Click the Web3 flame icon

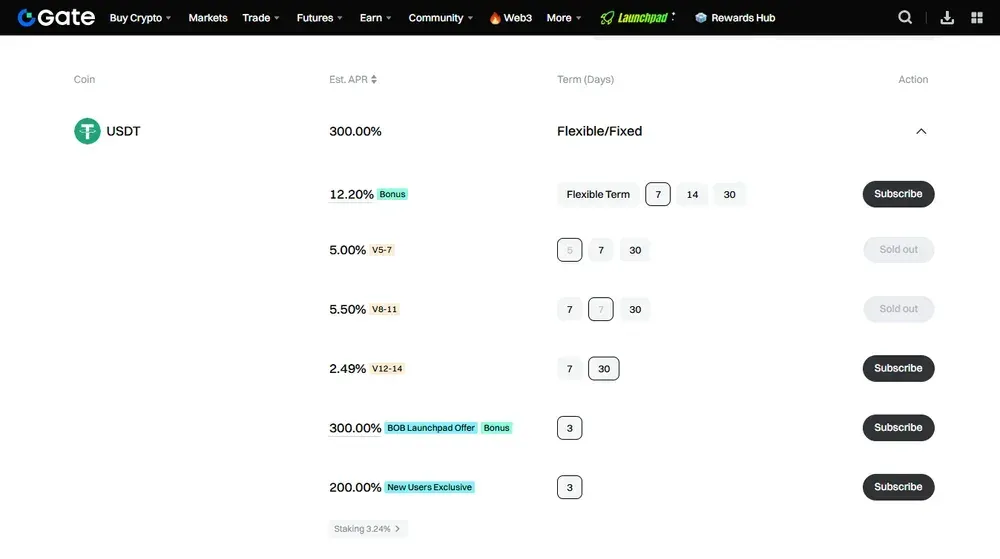pyautogui.click(x=495, y=18)
